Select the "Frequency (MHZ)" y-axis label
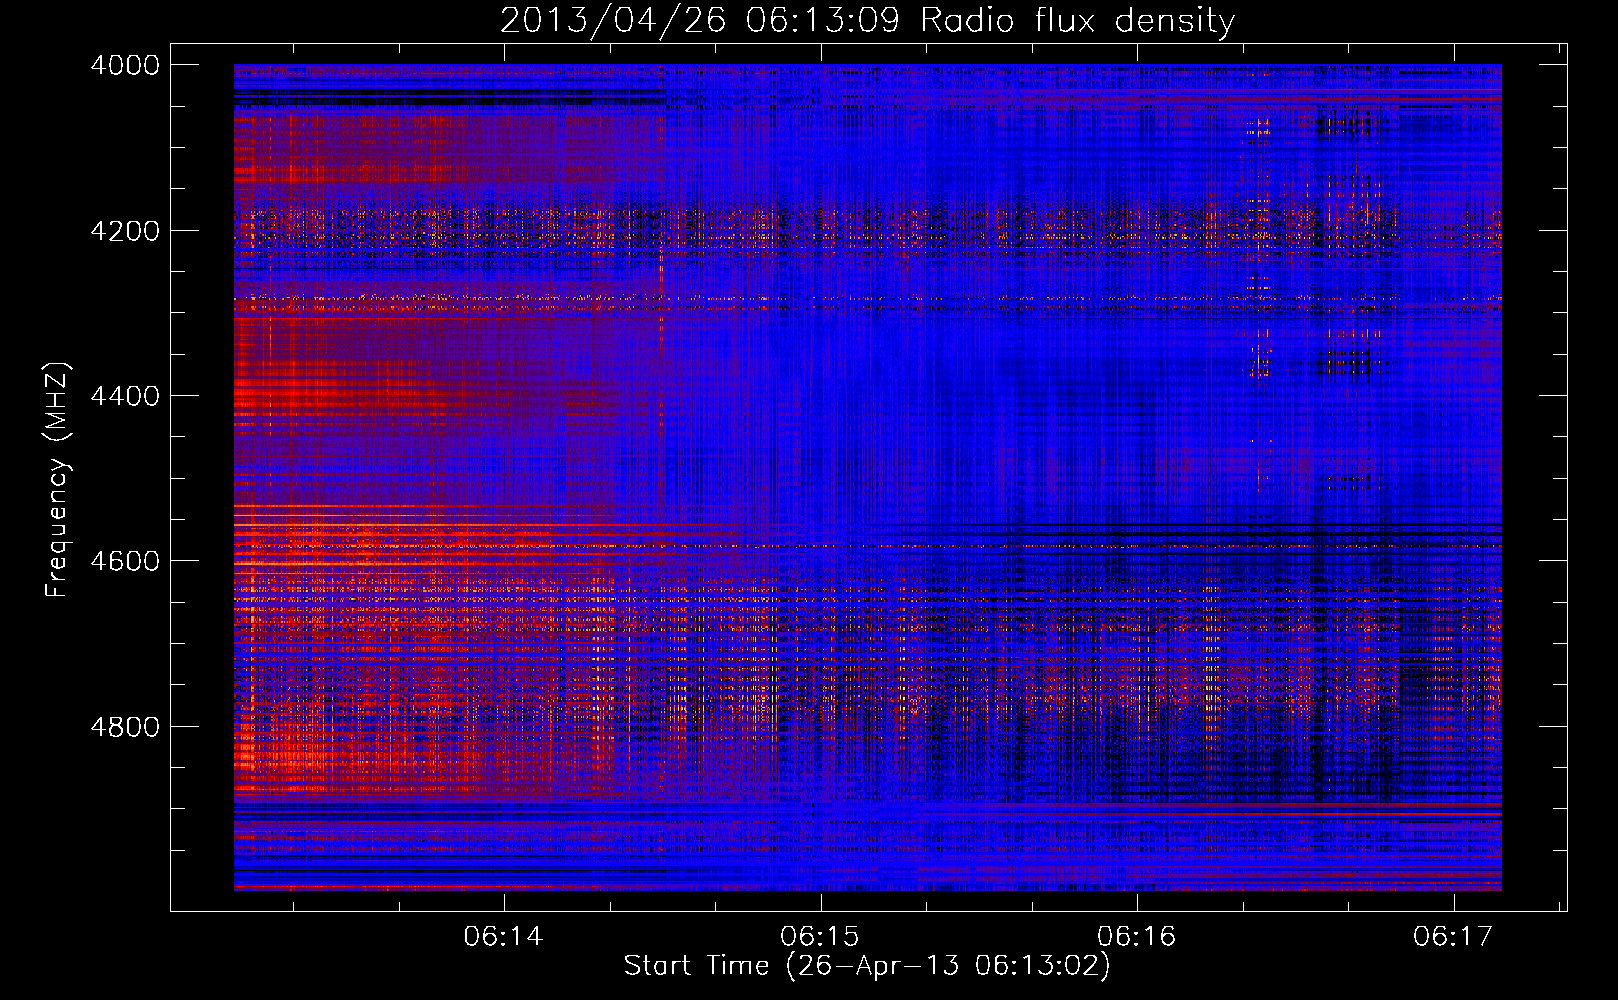This screenshot has height=1000, width=1618. (57, 481)
